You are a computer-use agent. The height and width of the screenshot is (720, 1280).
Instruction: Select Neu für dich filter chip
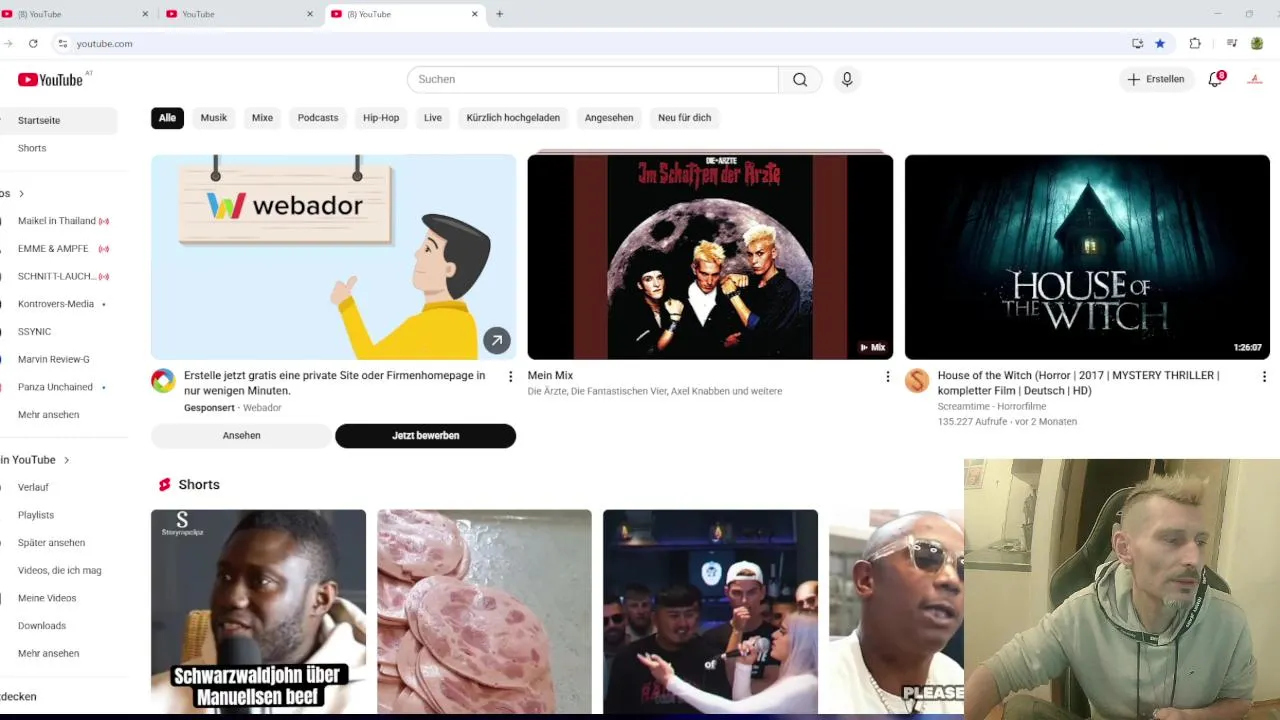684,118
